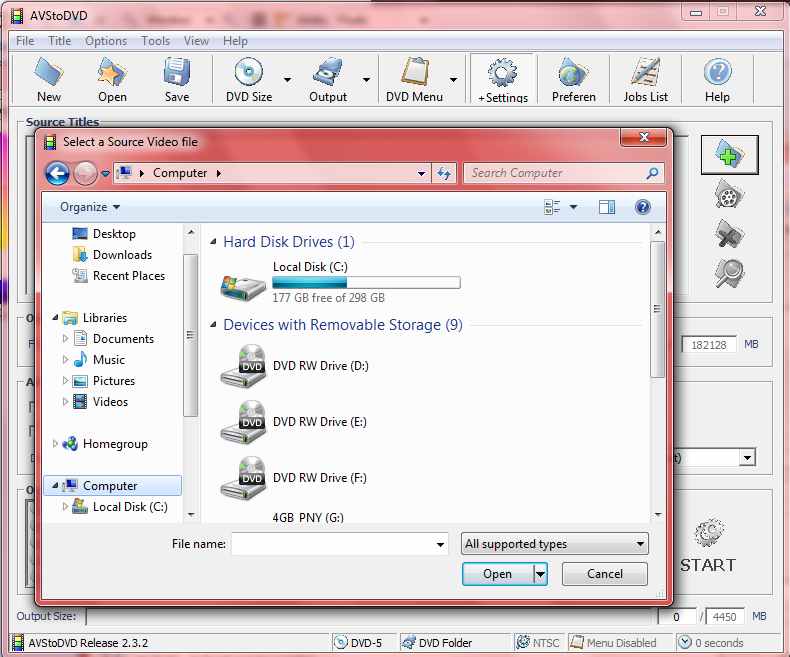Viewport: 790px width, 657px height.
Task: Click the Help toolbar icon
Action: pos(717,72)
